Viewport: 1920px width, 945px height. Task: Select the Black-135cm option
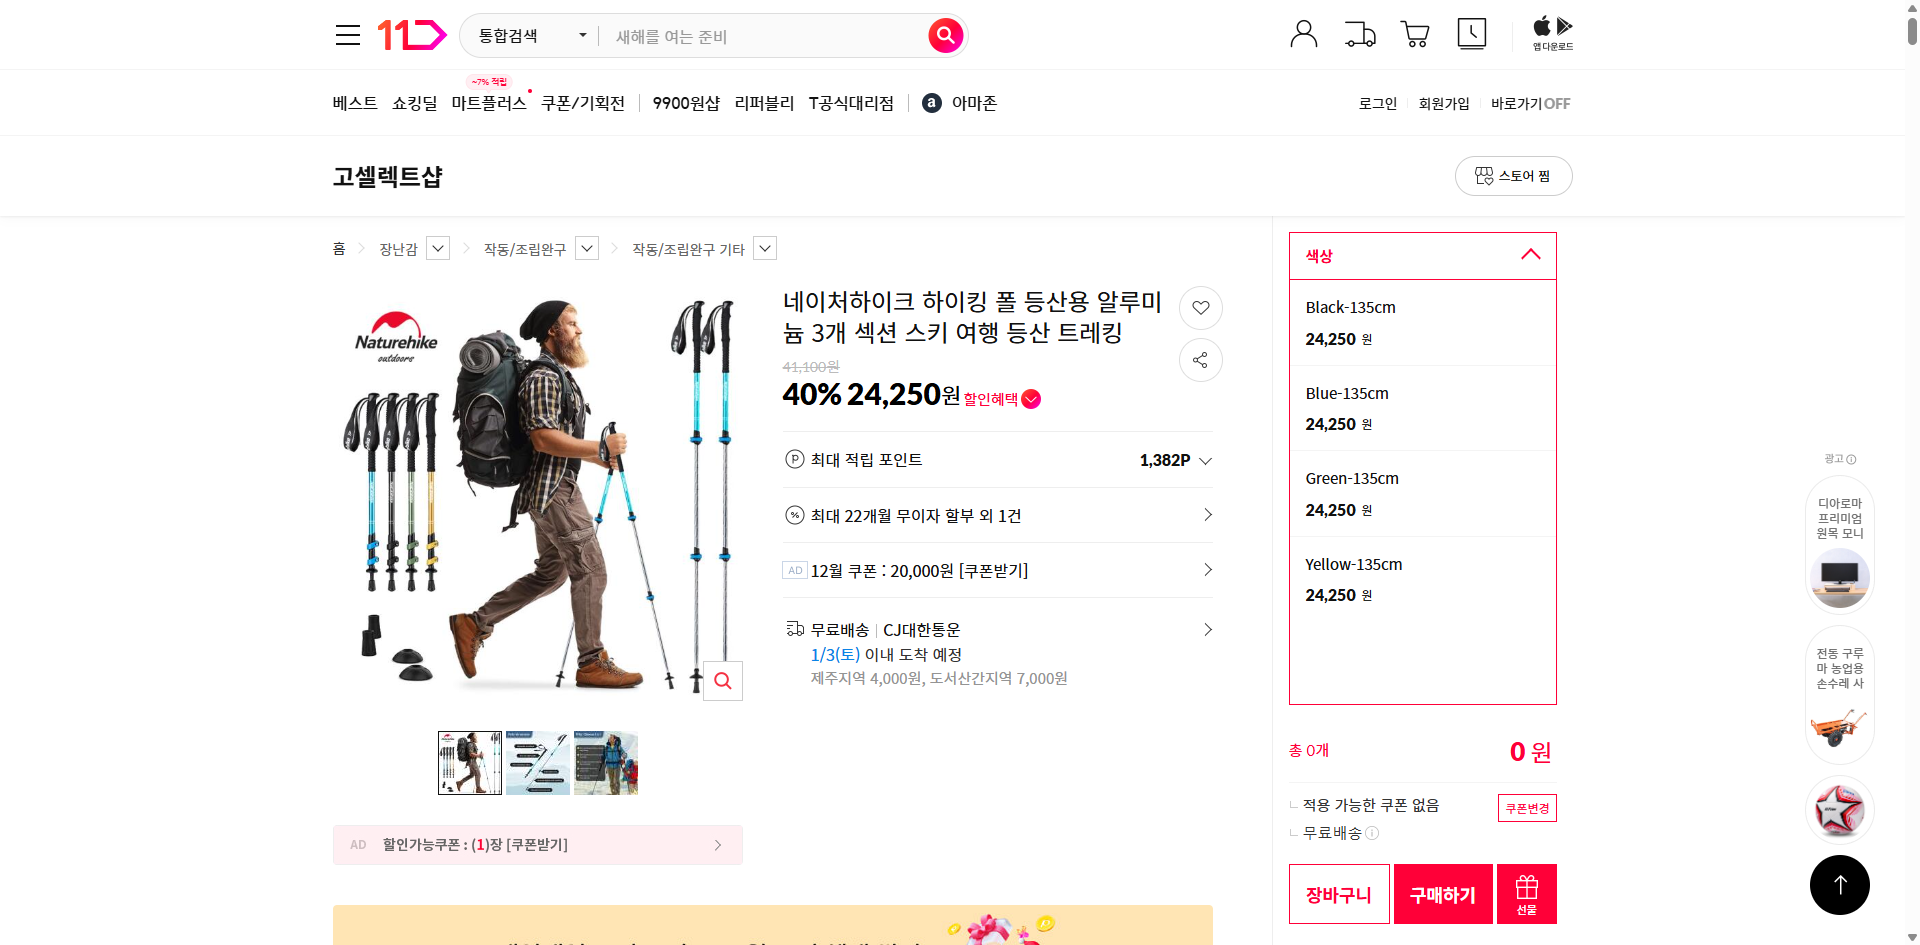point(1421,322)
